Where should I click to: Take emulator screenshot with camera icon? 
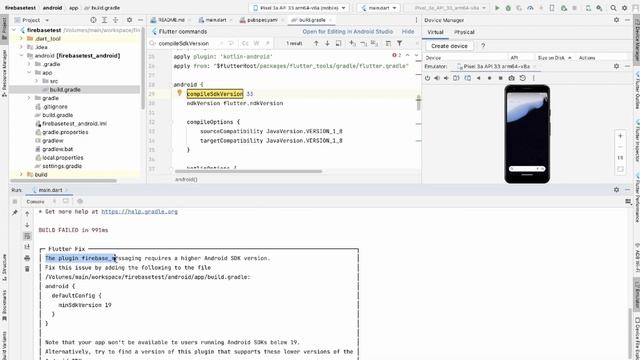pos(511,78)
